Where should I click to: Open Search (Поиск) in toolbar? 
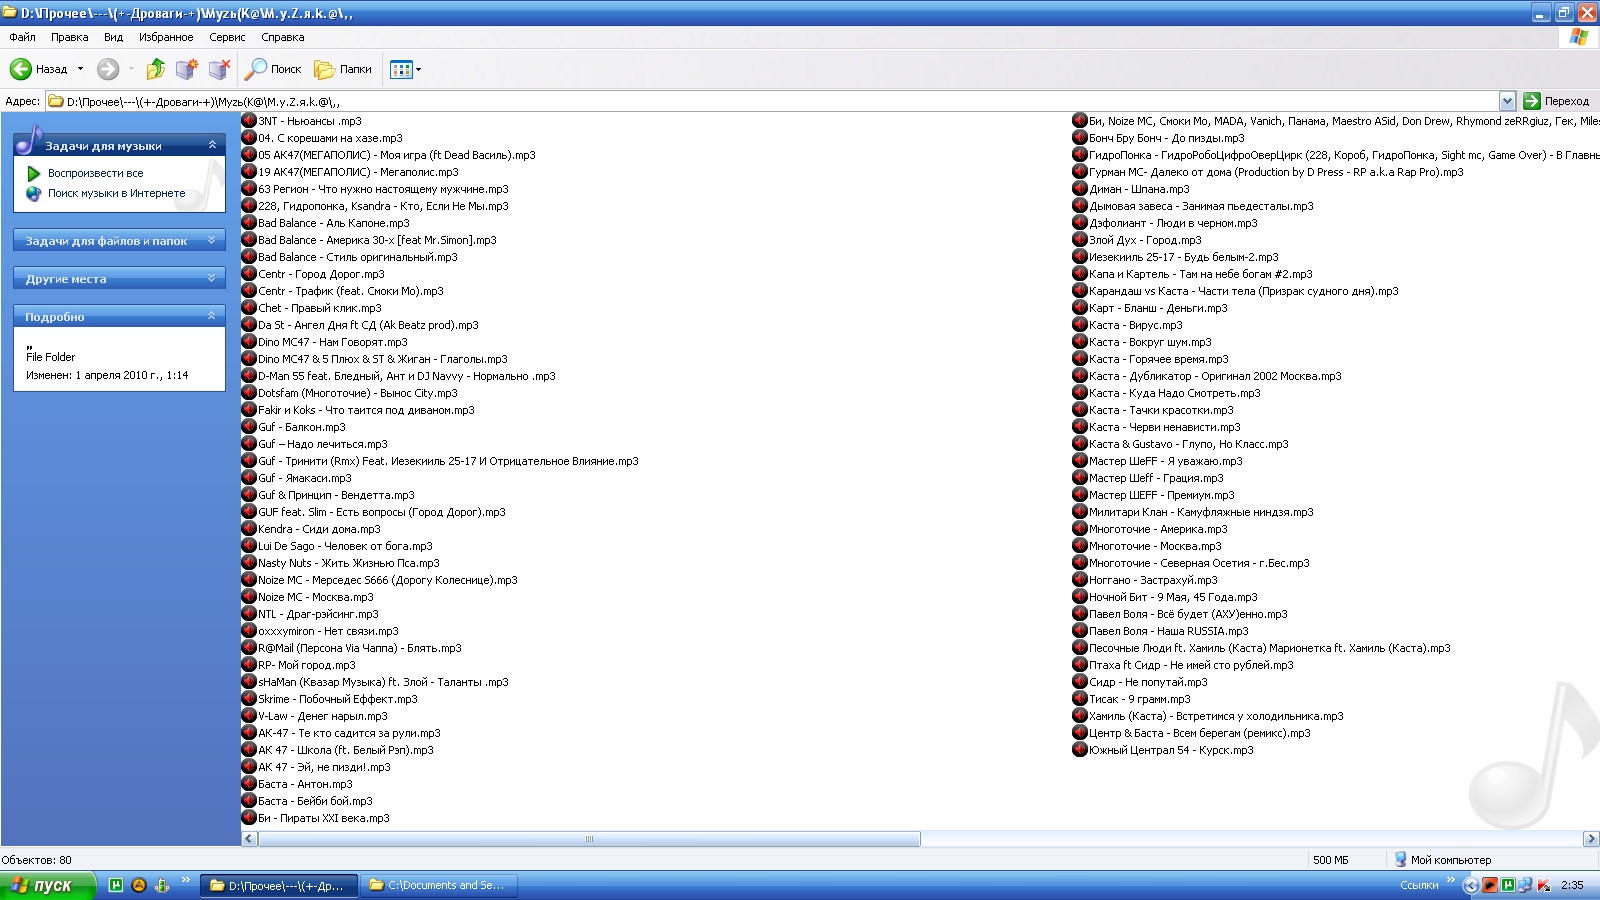pyautogui.click(x=273, y=69)
